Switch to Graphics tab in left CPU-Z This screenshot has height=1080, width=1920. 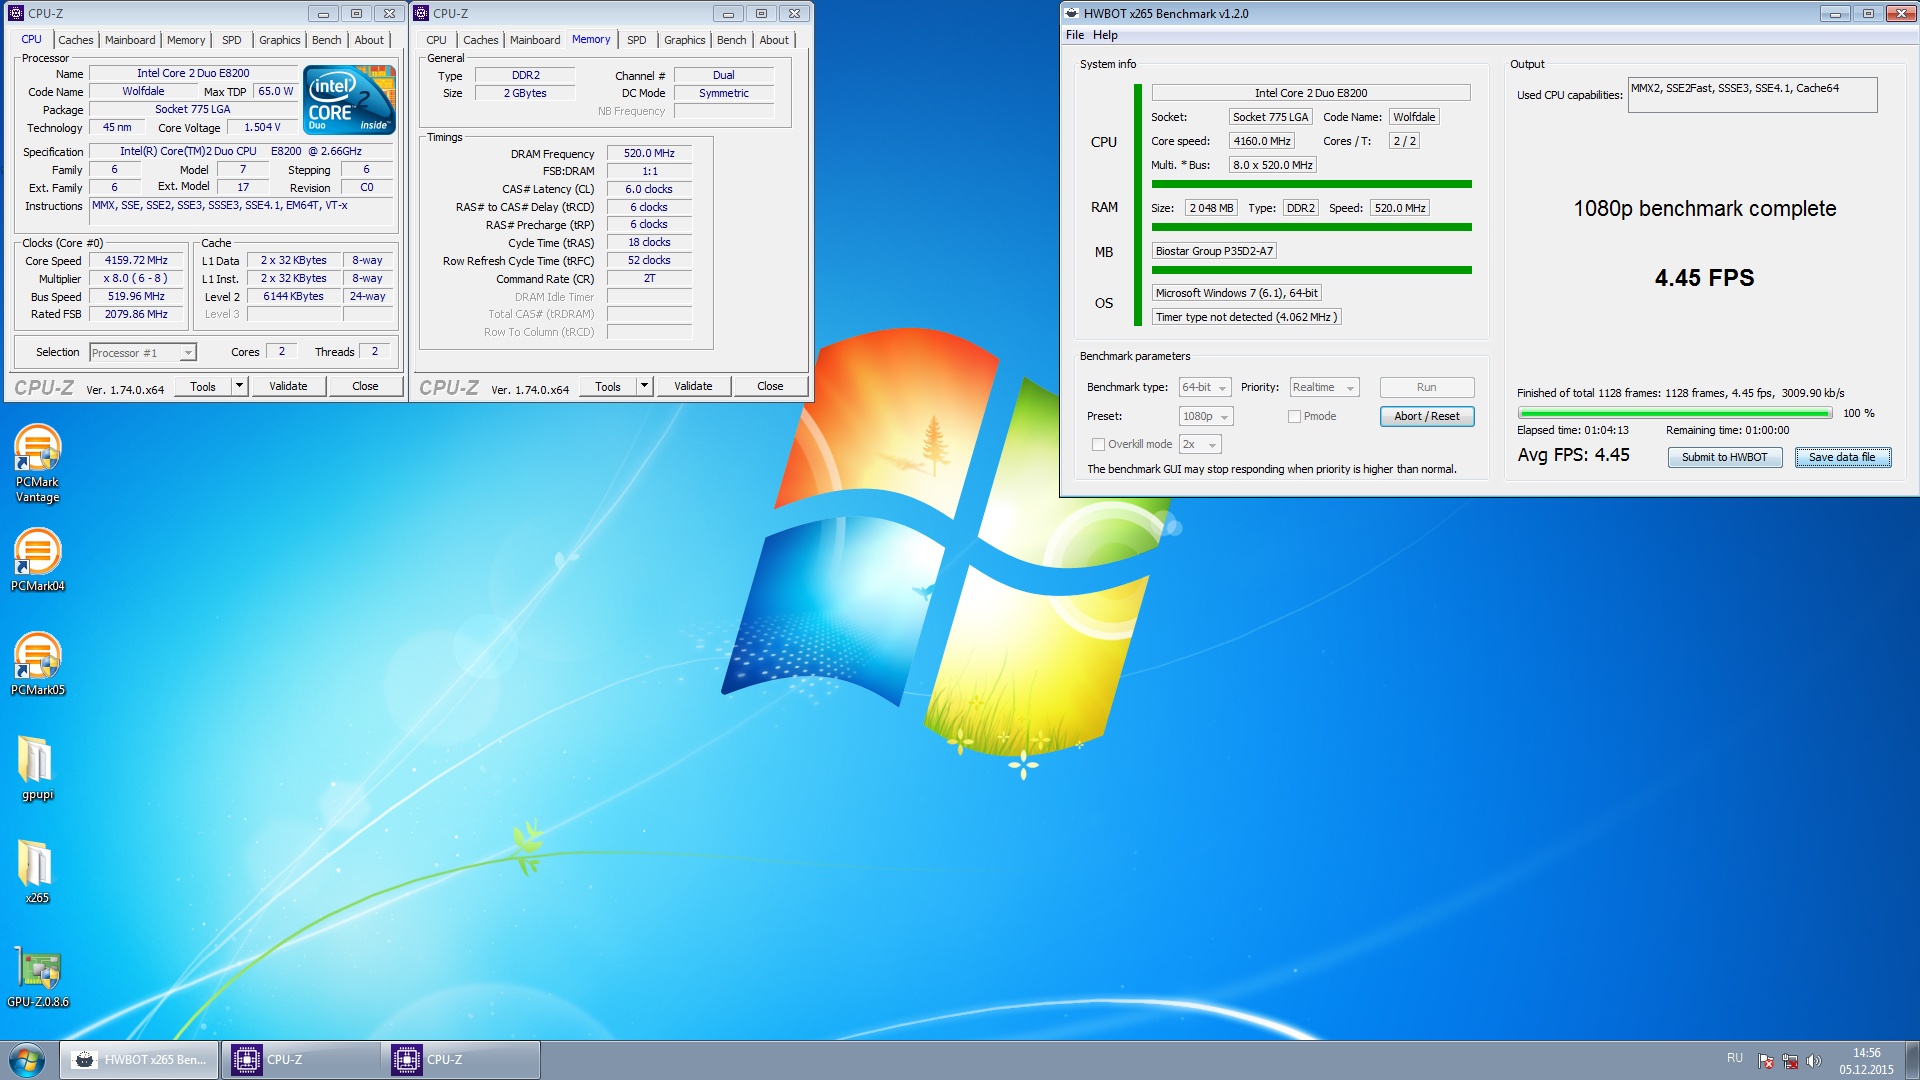[x=279, y=40]
